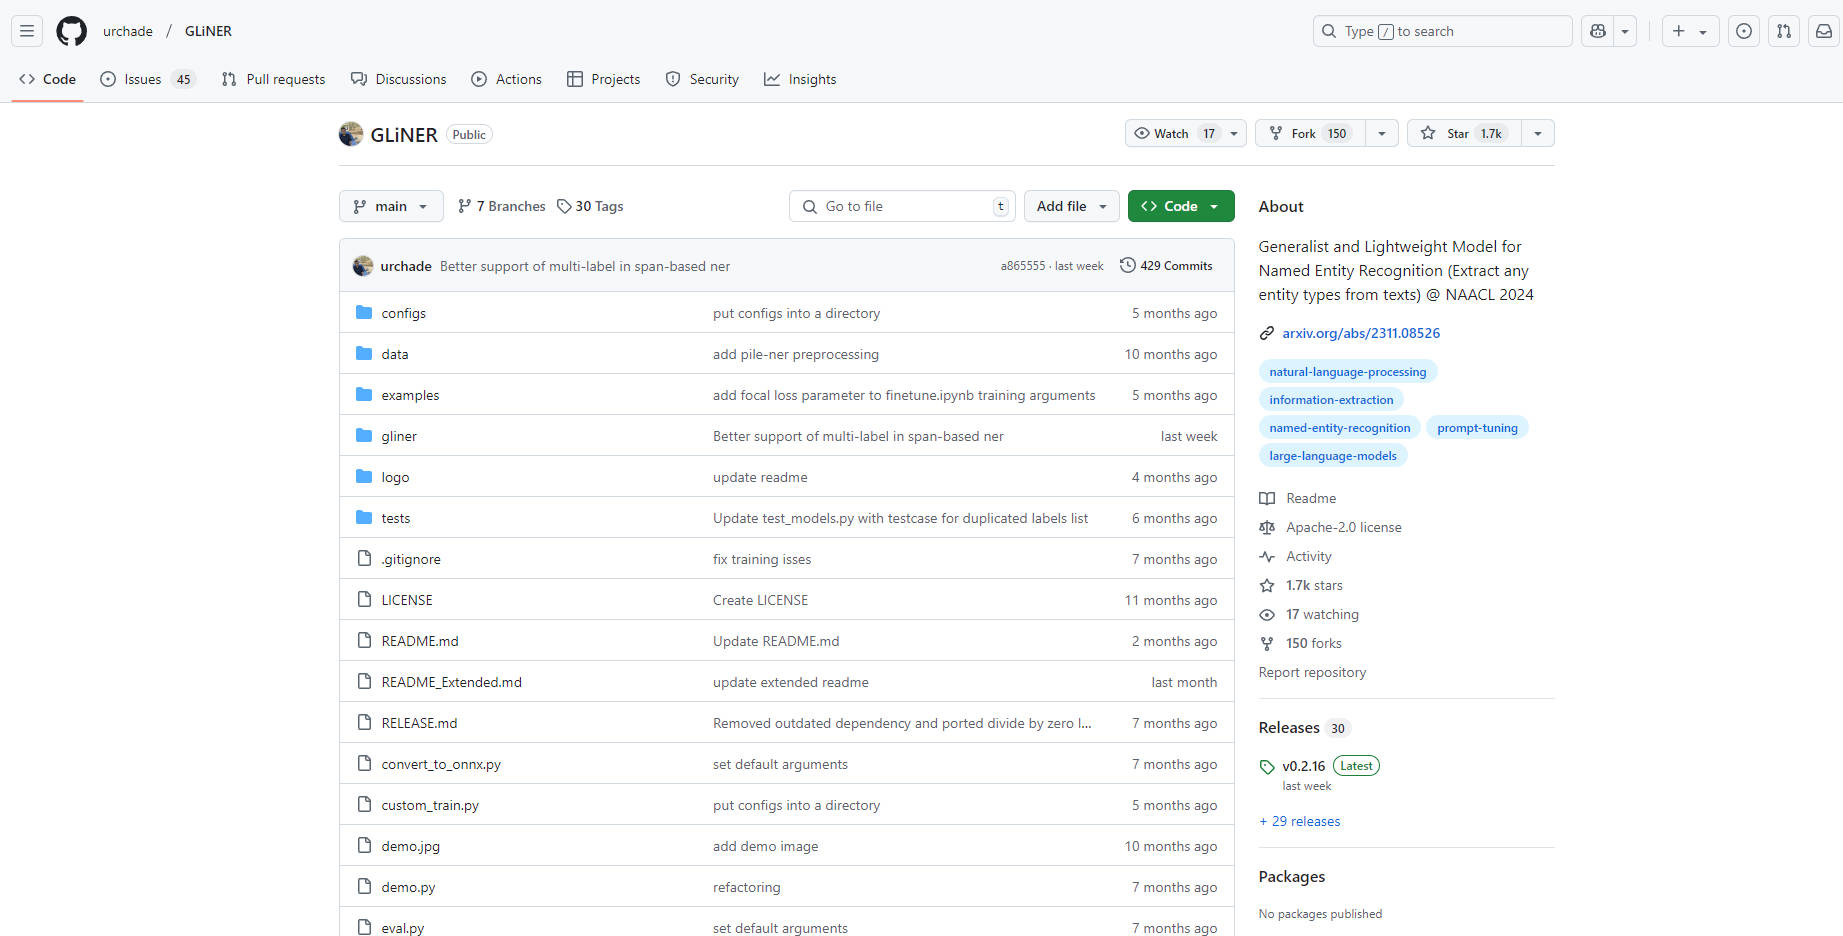Viewport: 1843px width, 936px height.
Task: Expand the main branch dropdown
Action: point(390,206)
